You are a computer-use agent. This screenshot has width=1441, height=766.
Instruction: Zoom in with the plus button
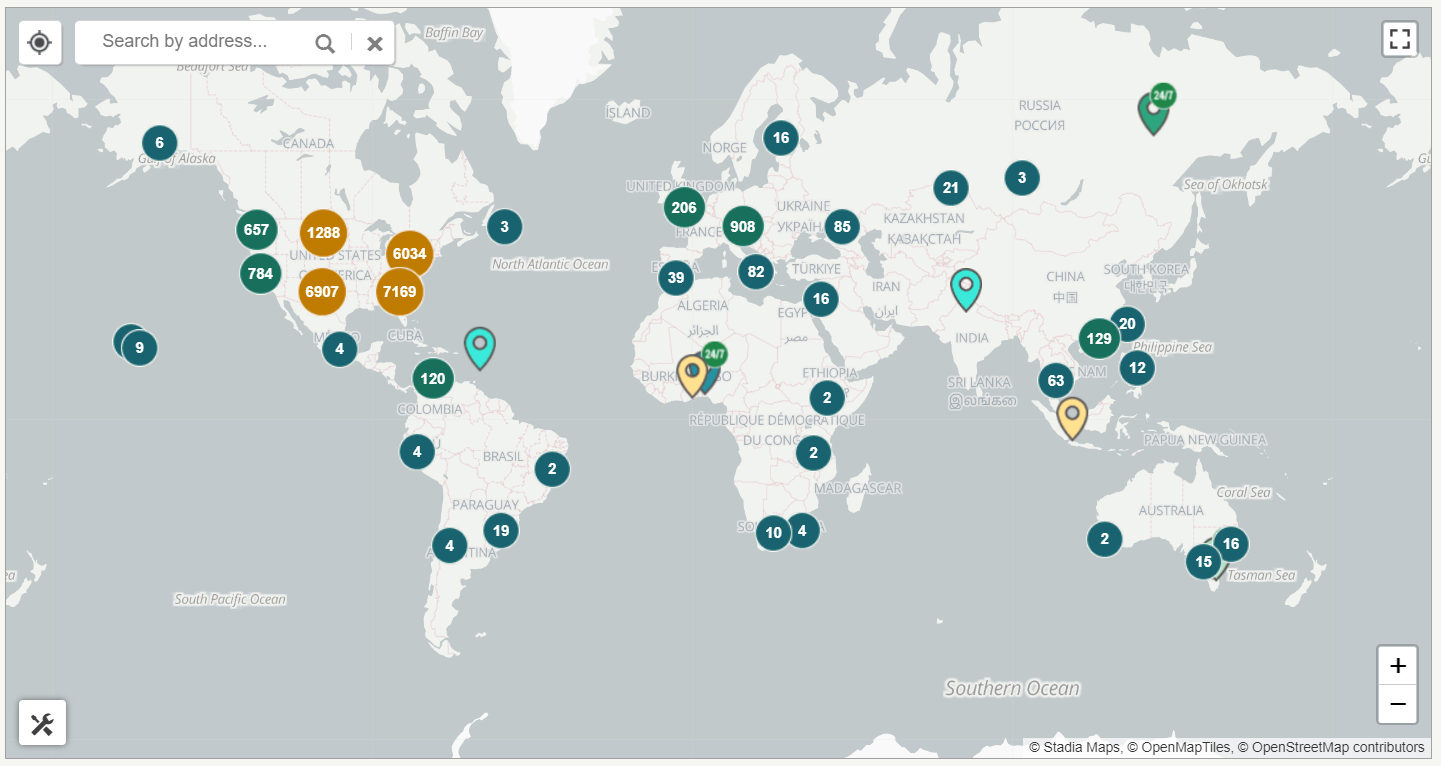coord(1396,665)
